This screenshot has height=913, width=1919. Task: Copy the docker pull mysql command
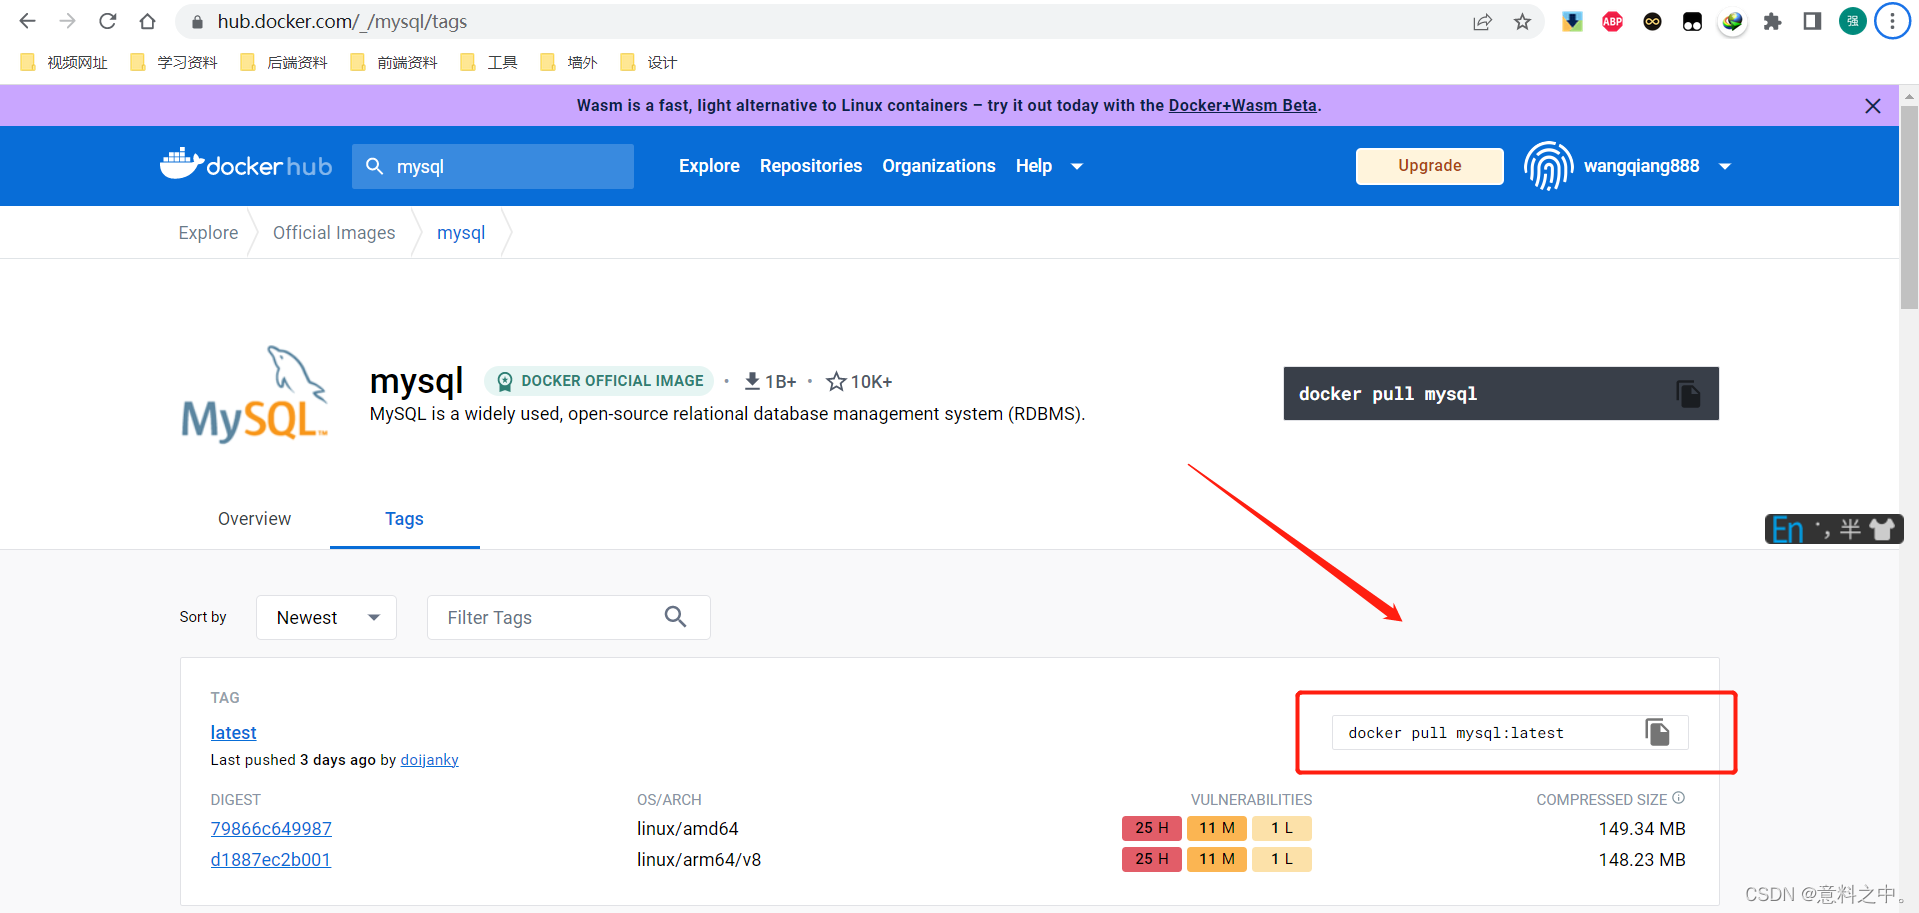pos(1688,394)
